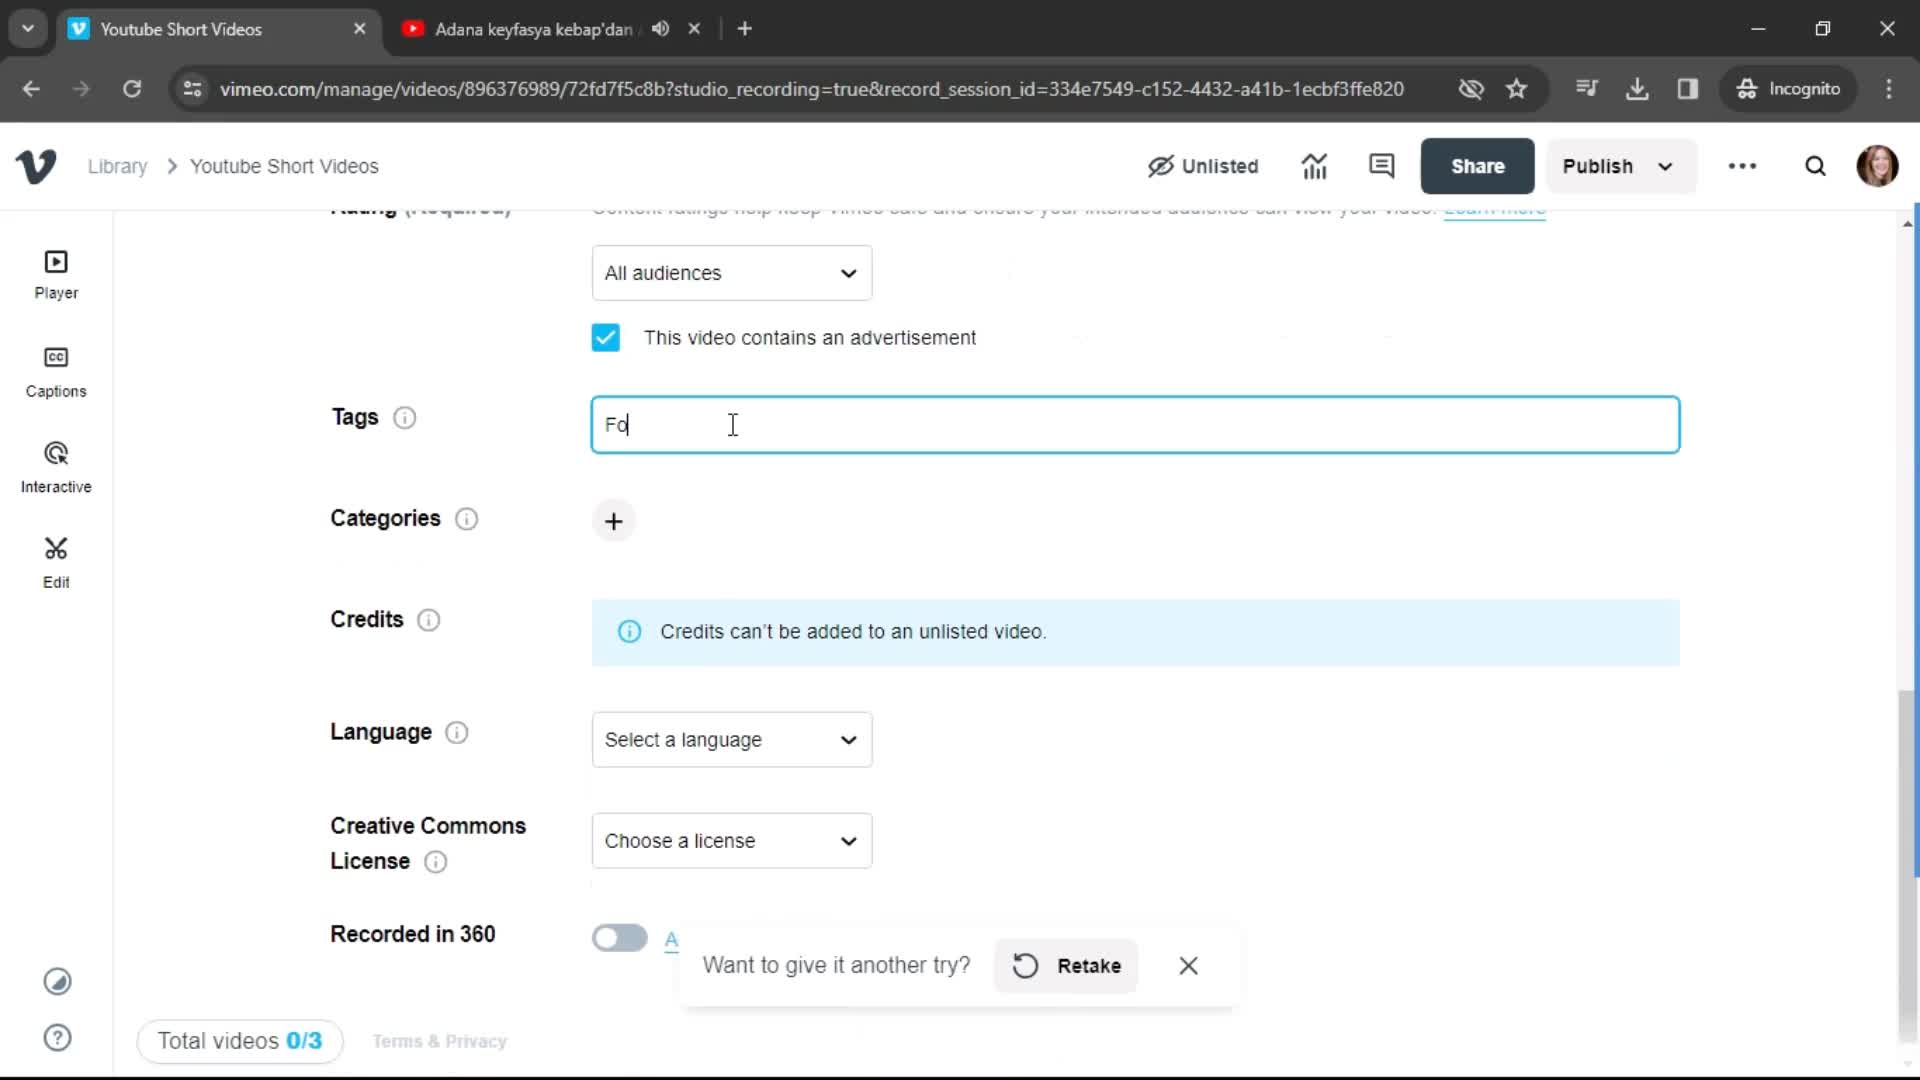Click the Library breadcrumb menu
1920x1080 pixels.
[117, 166]
